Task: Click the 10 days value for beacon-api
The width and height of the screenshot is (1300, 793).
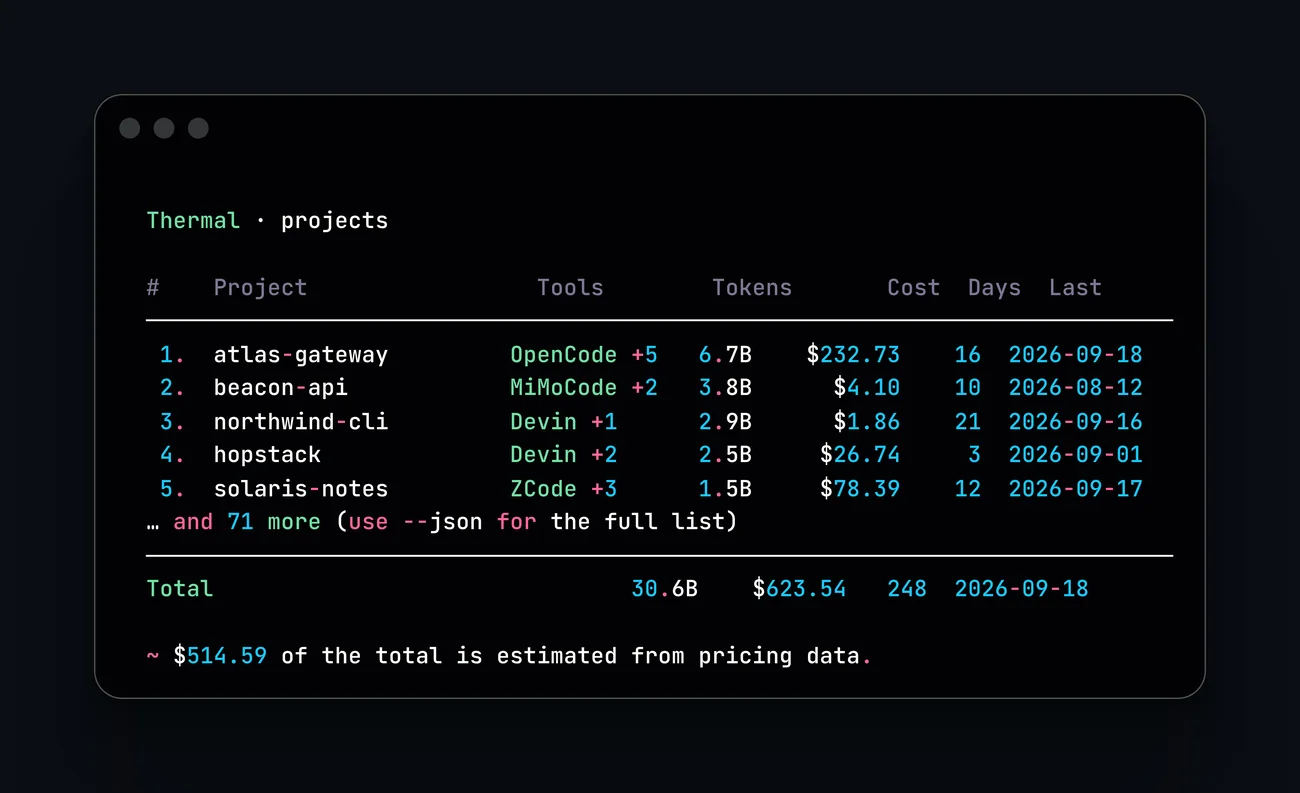Action: coord(967,388)
